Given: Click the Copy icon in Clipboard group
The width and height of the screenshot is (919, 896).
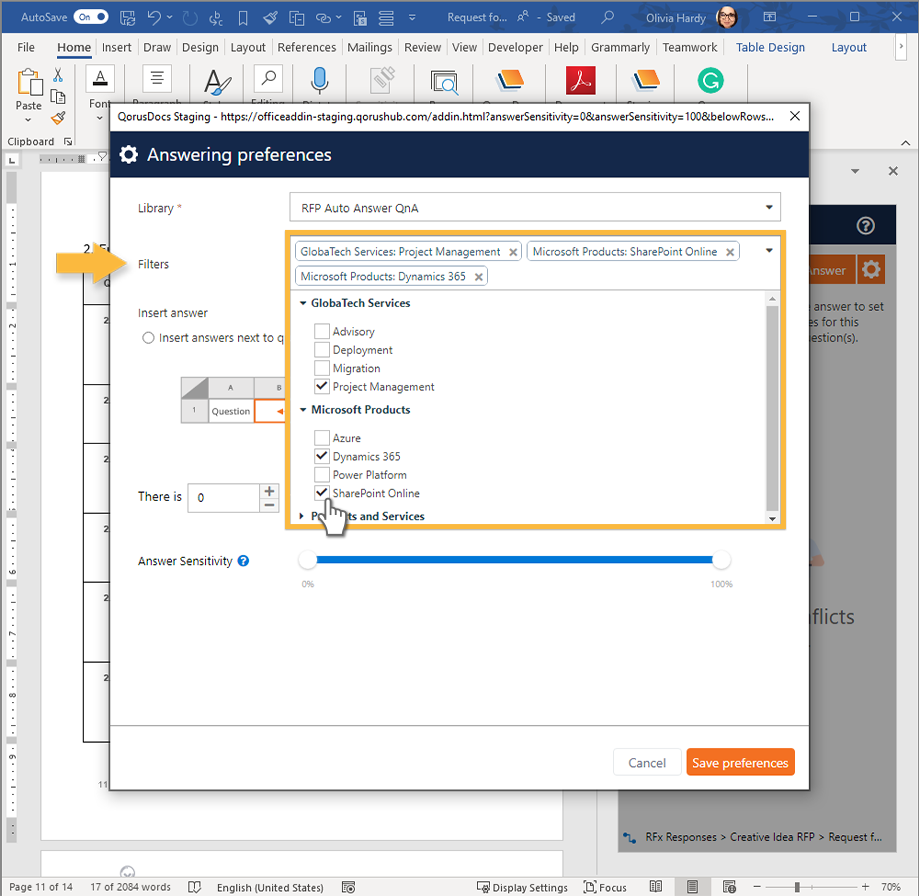Looking at the screenshot, I should [x=58, y=97].
